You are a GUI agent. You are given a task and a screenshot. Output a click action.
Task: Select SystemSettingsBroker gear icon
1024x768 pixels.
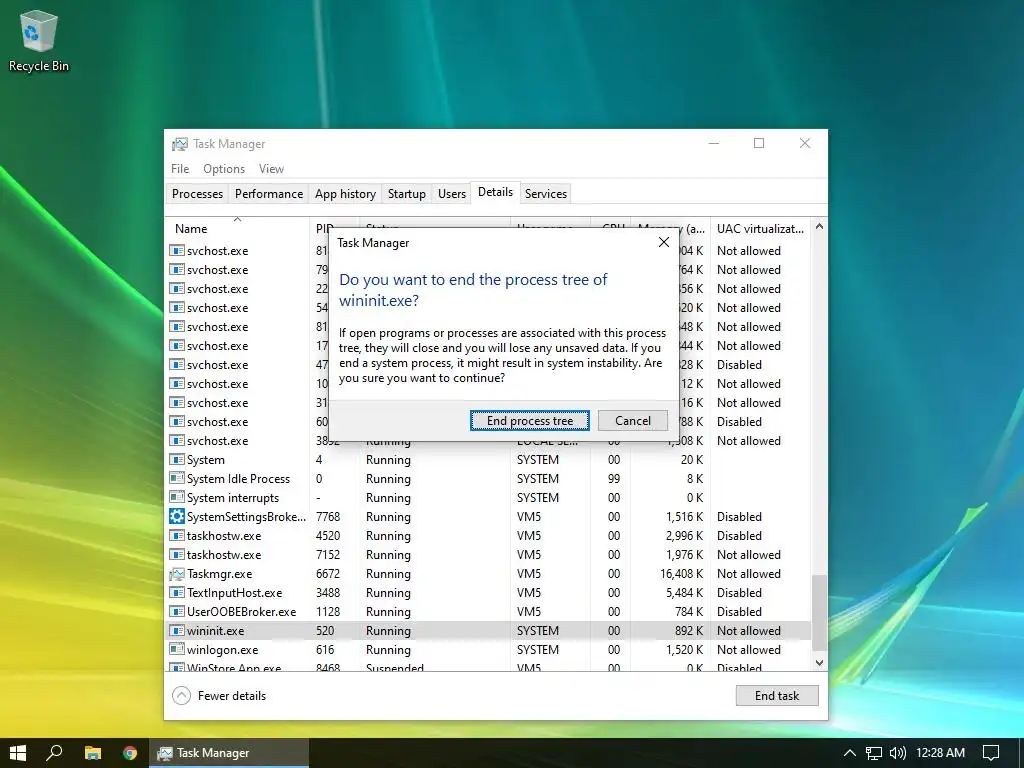176,517
